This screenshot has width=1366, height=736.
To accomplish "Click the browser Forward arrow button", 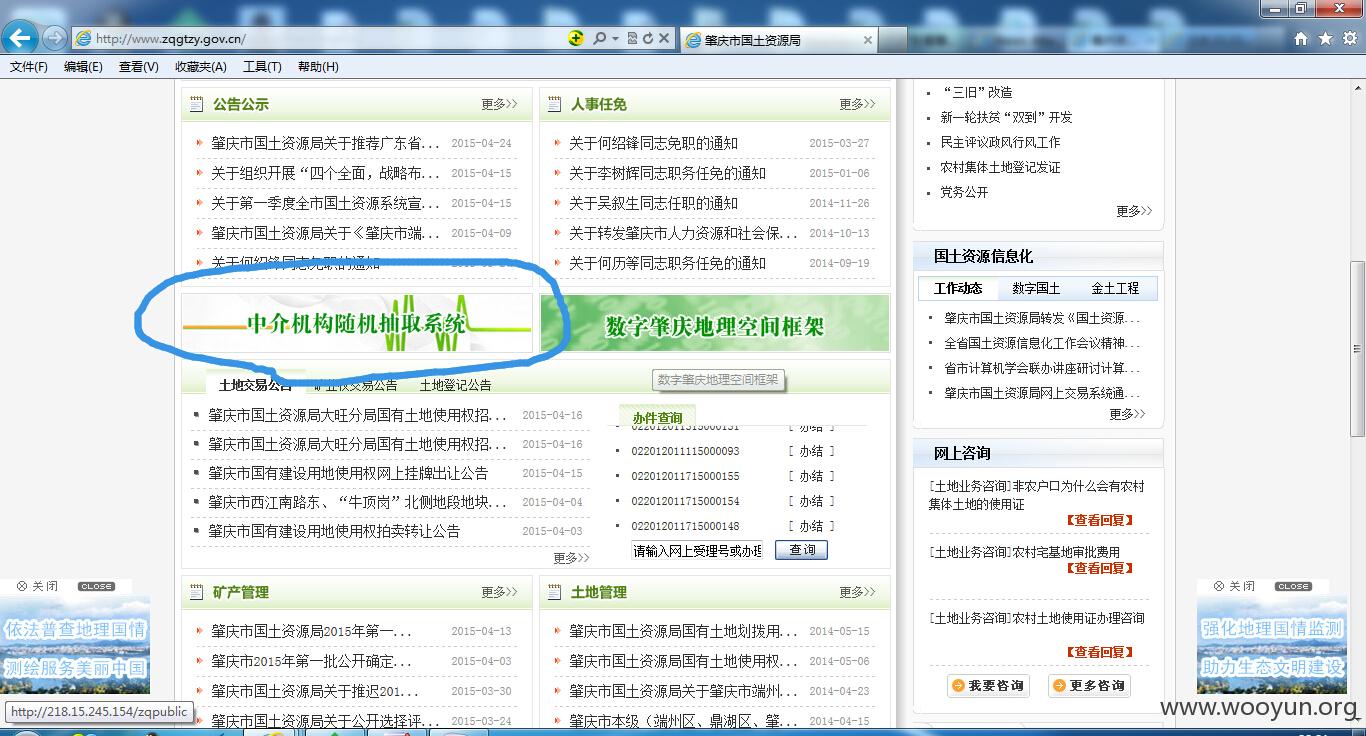I will pyautogui.click(x=54, y=39).
